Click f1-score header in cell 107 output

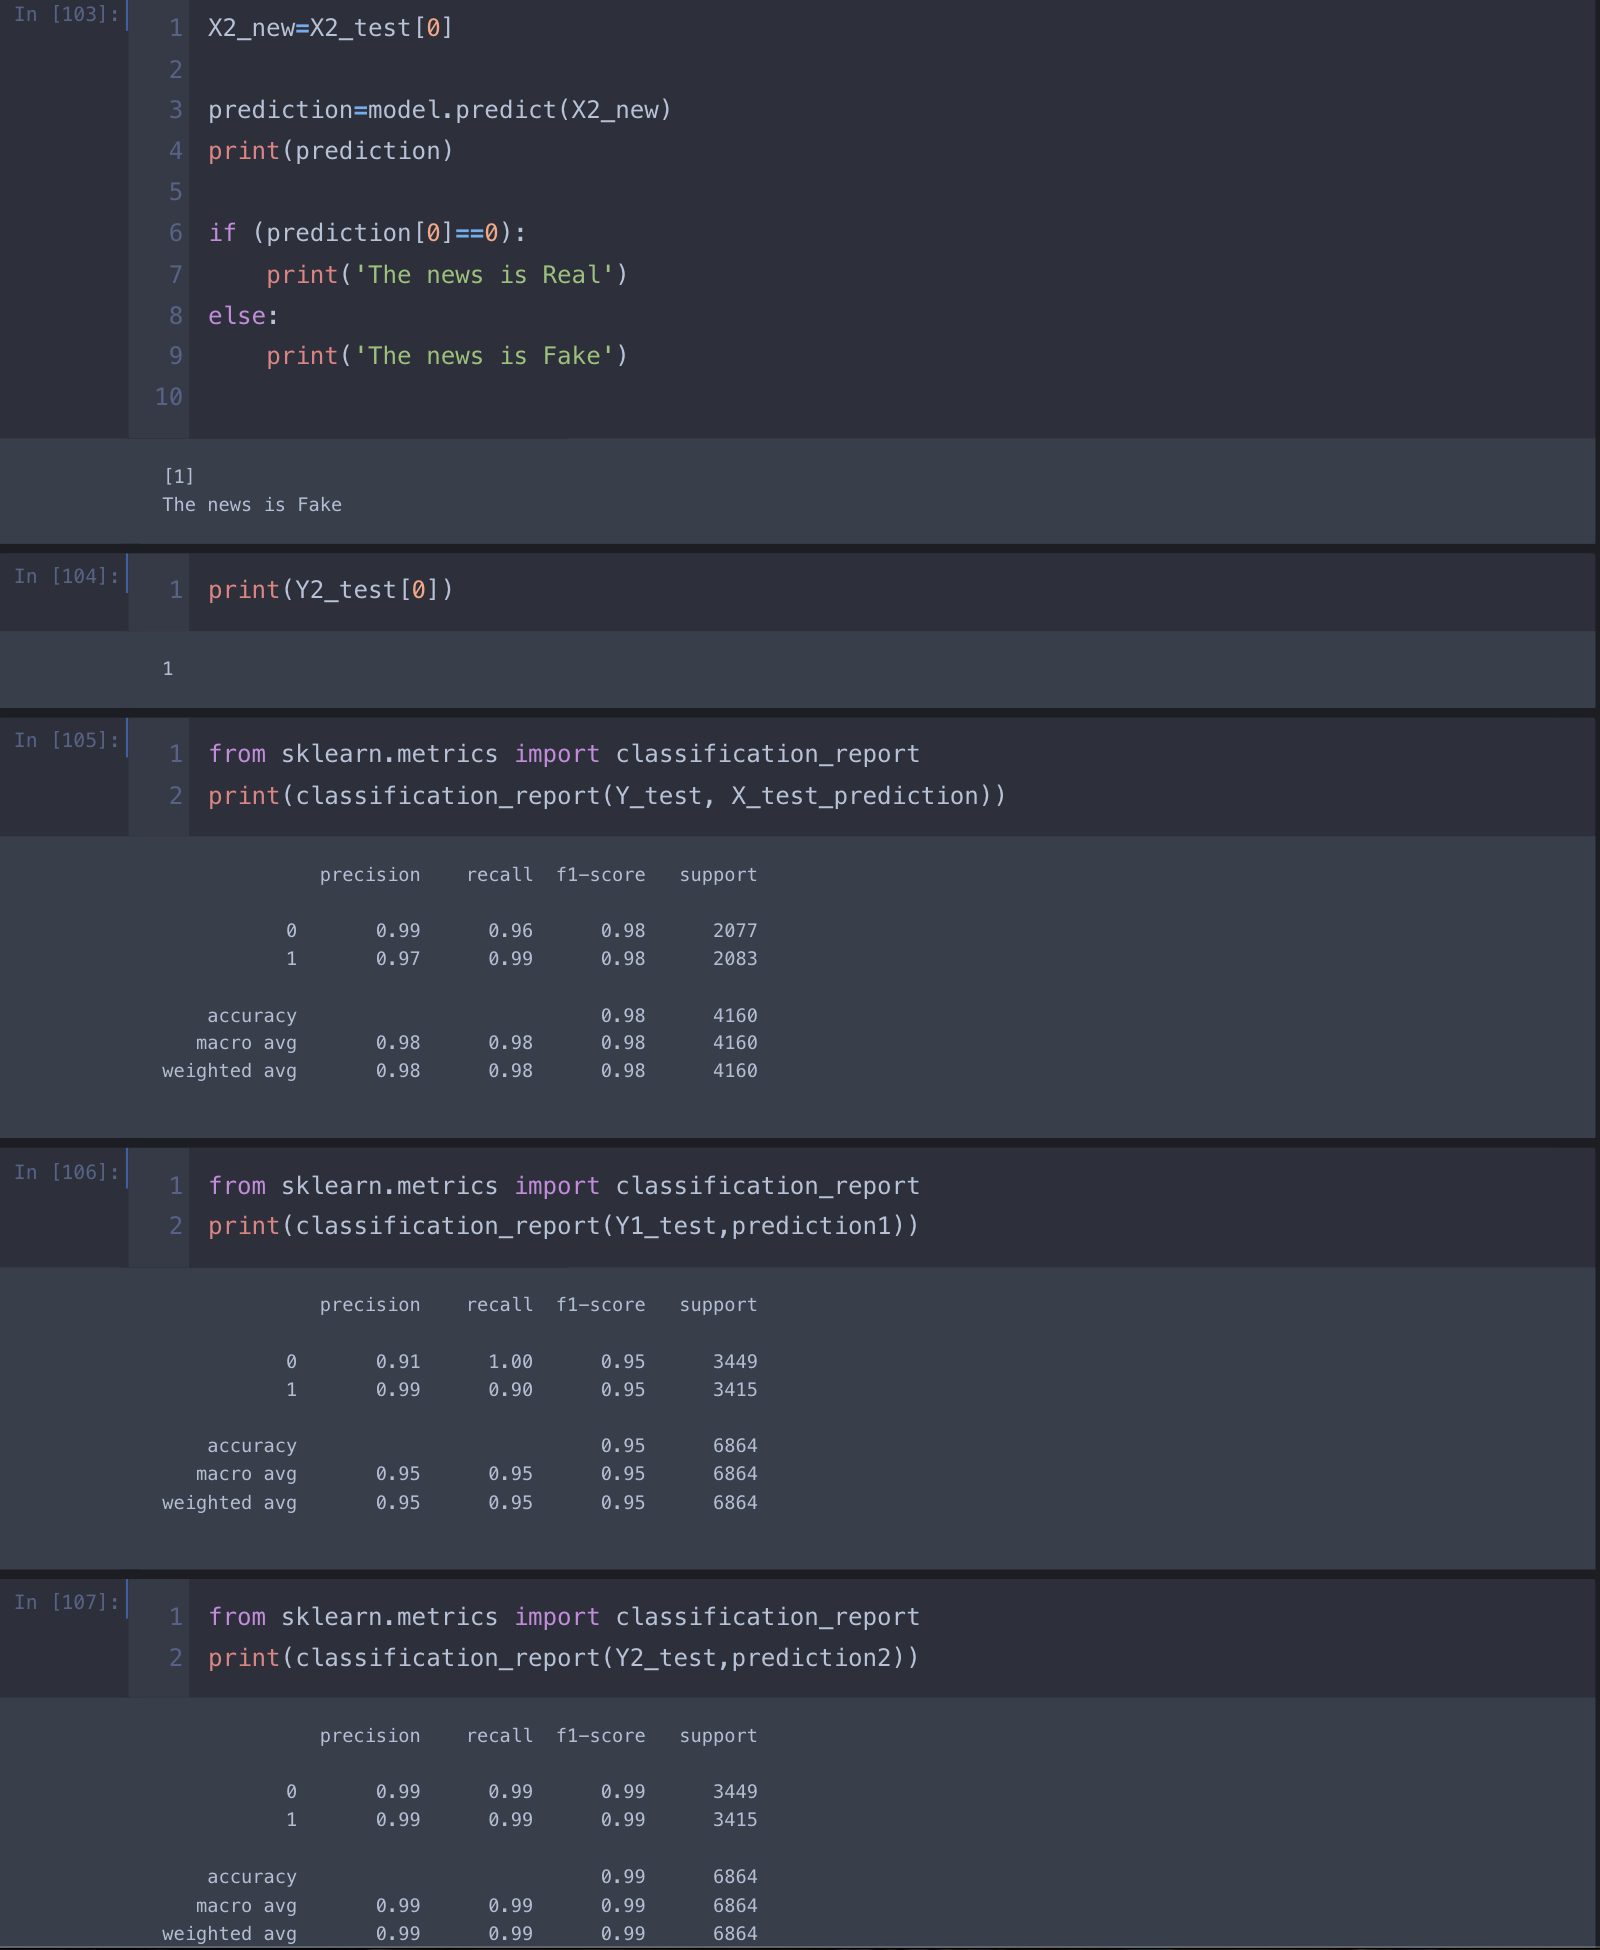[x=601, y=1736]
